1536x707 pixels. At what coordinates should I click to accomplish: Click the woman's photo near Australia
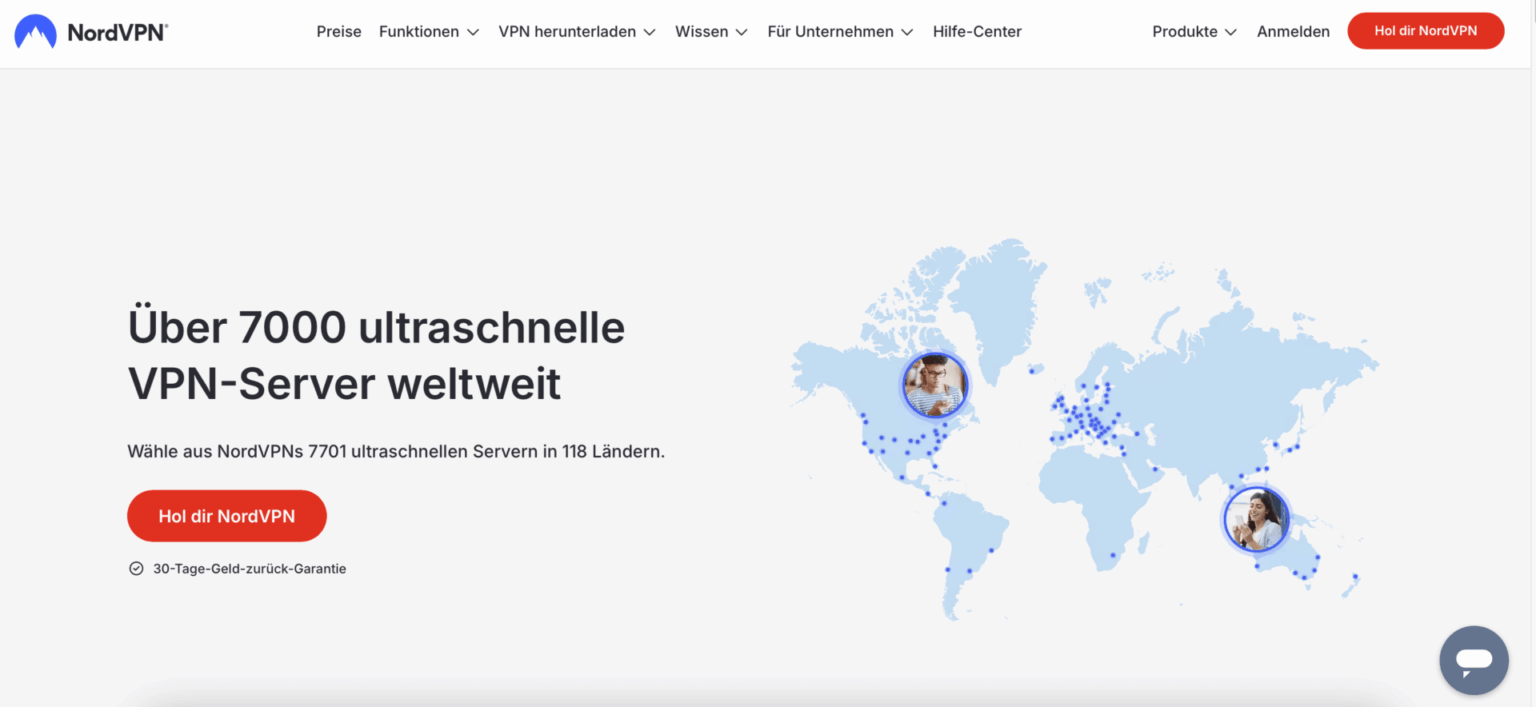pyautogui.click(x=1257, y=519)
